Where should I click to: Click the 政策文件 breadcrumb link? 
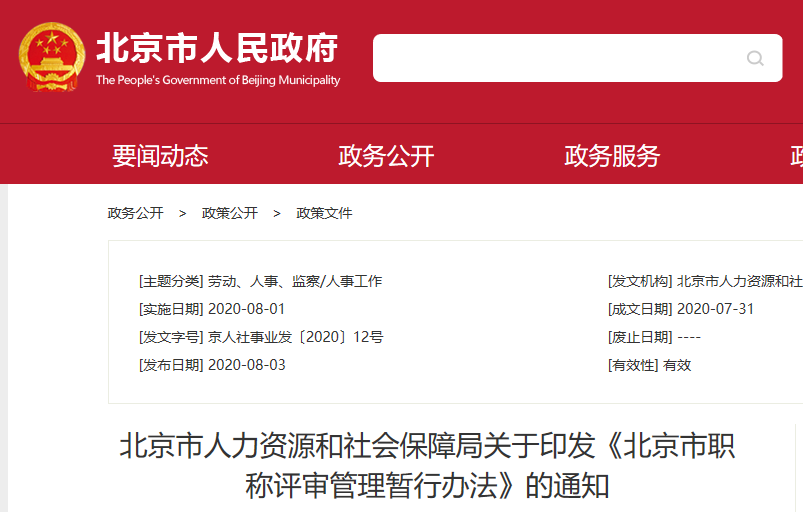[x=324, y=213]
